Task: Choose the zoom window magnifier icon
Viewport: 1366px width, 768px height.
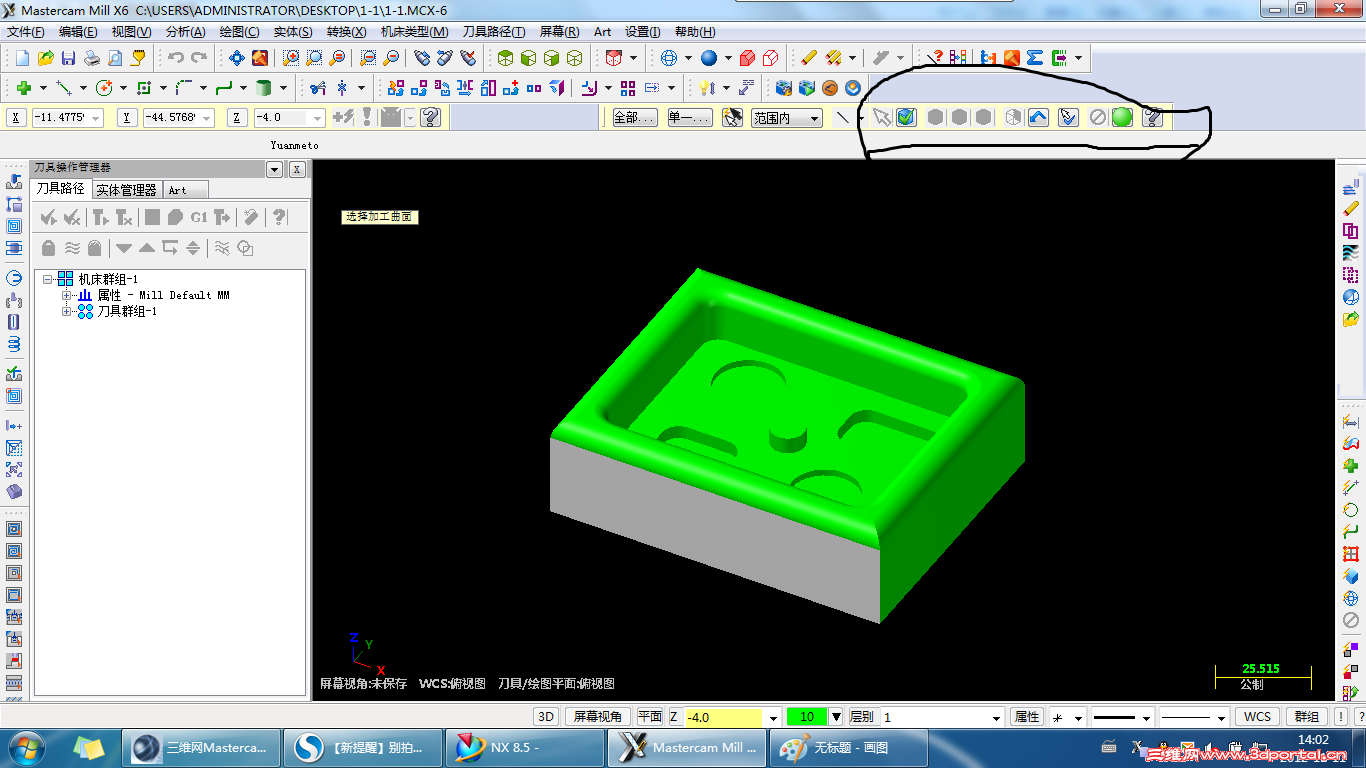Action: click(x=291, y=58)
